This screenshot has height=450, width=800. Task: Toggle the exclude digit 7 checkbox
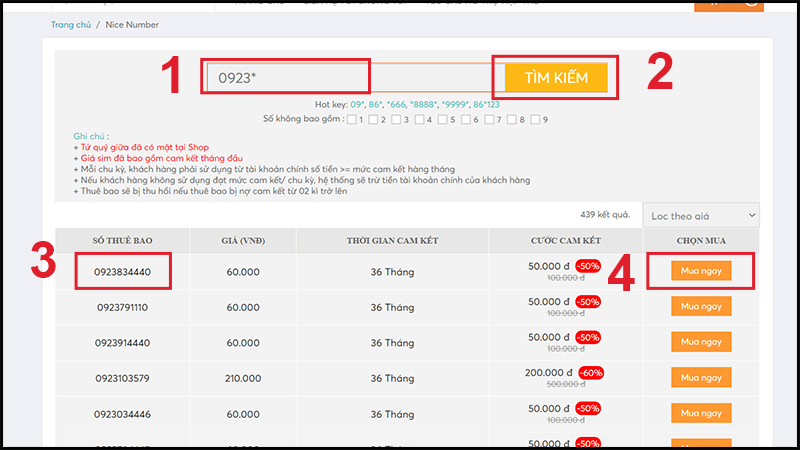tap(490, 120)
